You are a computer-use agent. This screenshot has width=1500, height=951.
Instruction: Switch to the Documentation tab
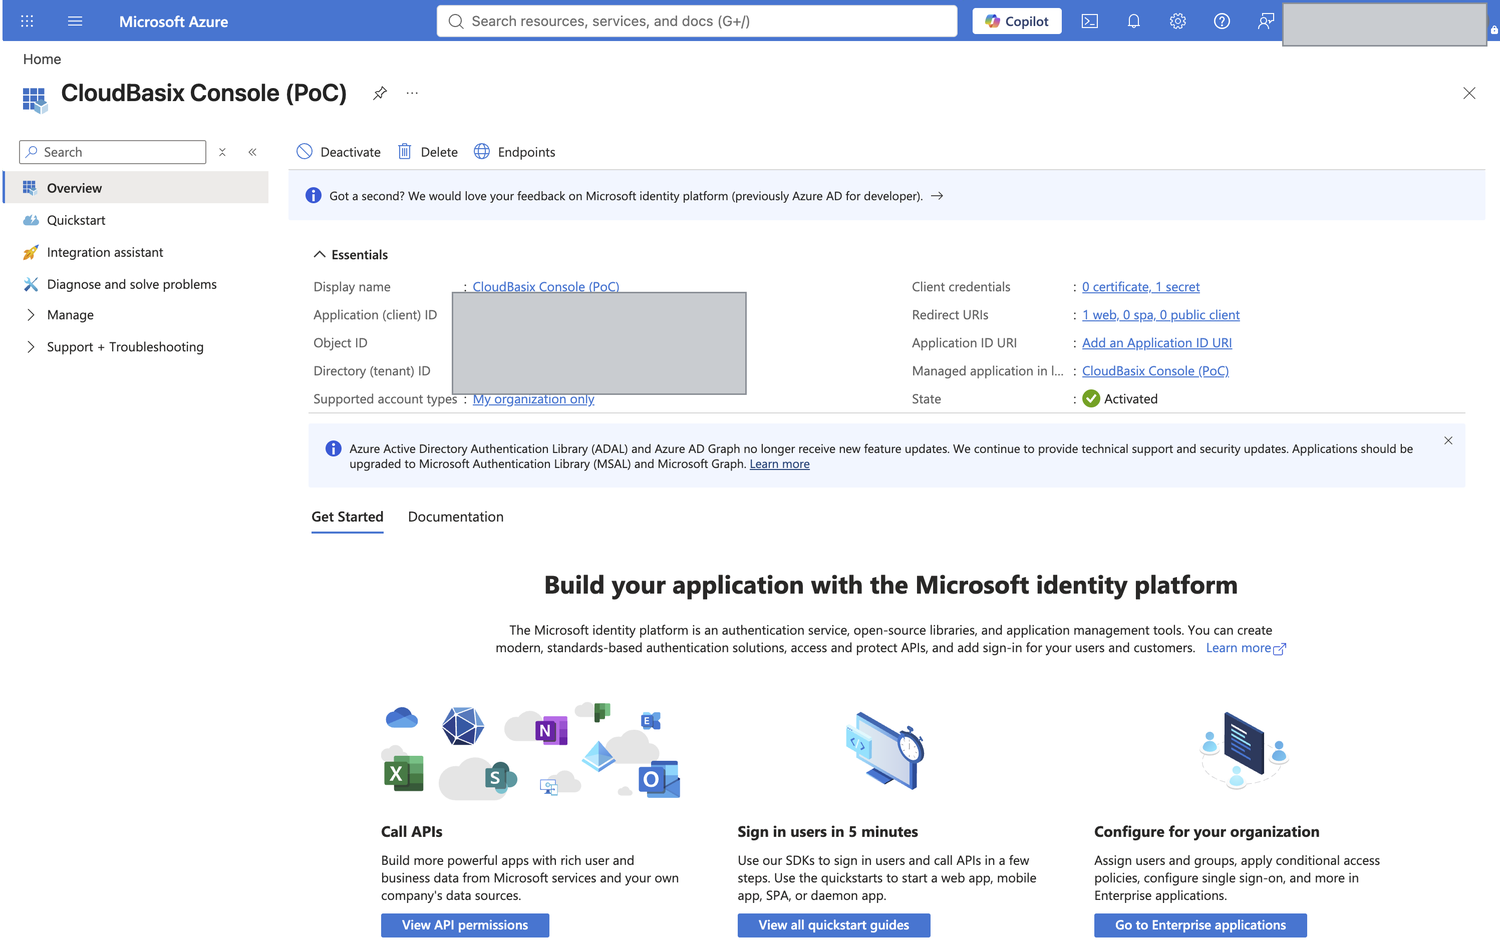pyautogui.click(x=456, y=517)
